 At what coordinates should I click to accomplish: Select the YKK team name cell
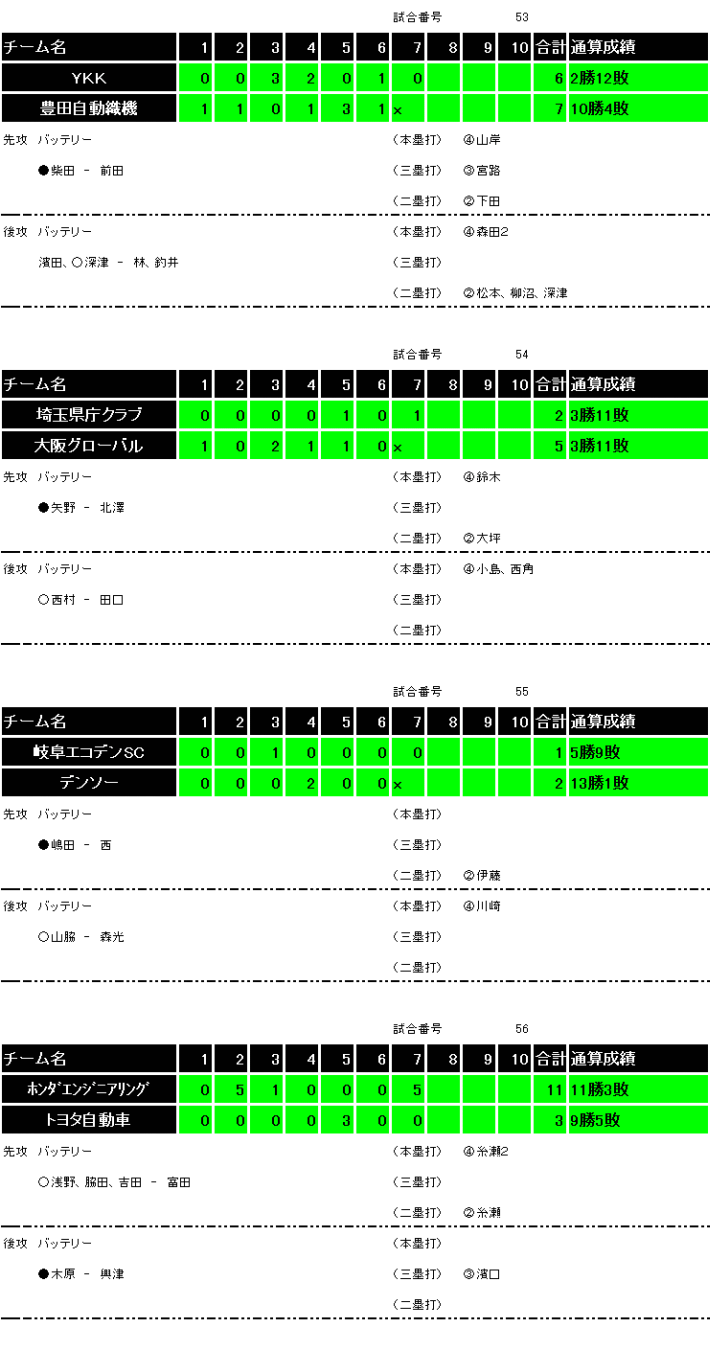click(89, 78)
